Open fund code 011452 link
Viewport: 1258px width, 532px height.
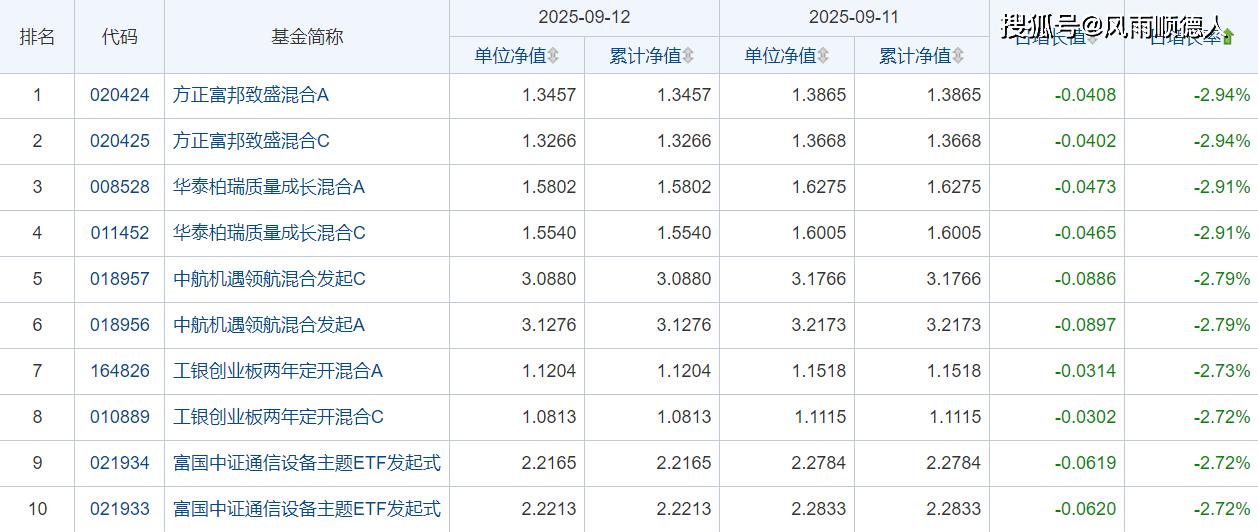(120, 234)
